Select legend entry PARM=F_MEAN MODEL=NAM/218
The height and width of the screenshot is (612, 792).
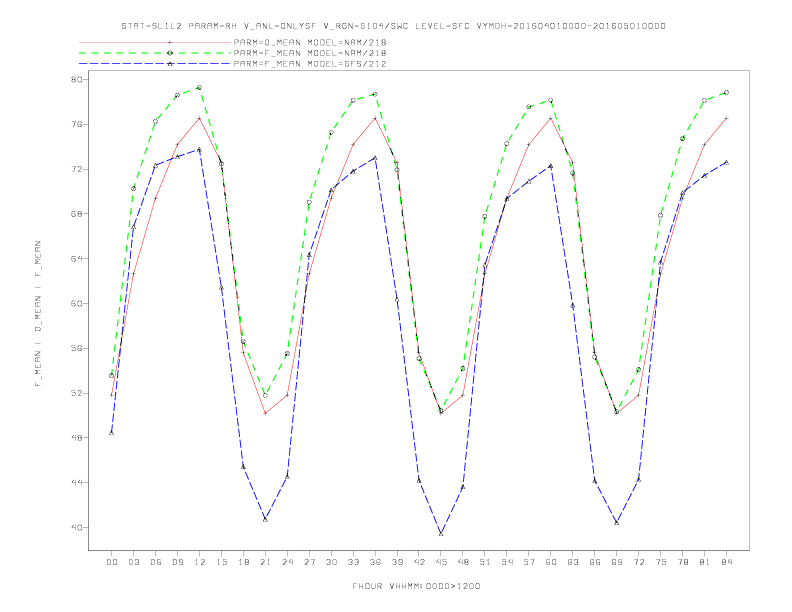(x=310, y=53)
